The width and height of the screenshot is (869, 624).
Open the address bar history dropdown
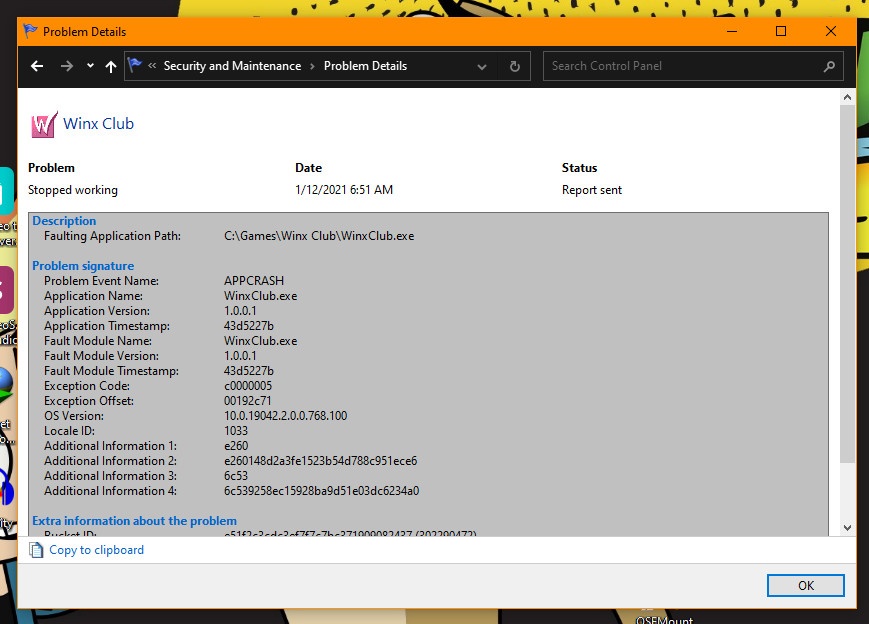coord(482,67)
